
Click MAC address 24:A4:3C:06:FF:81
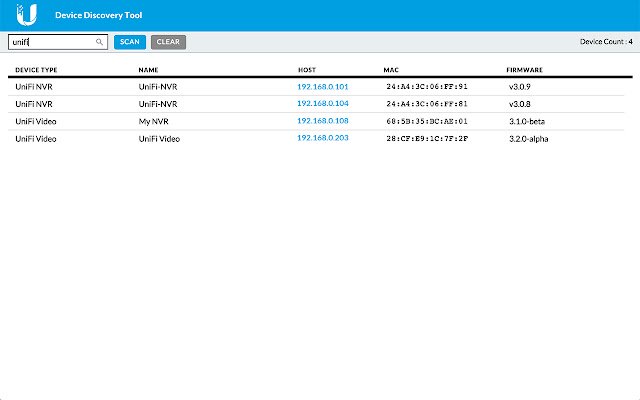(x=427, y=104)
